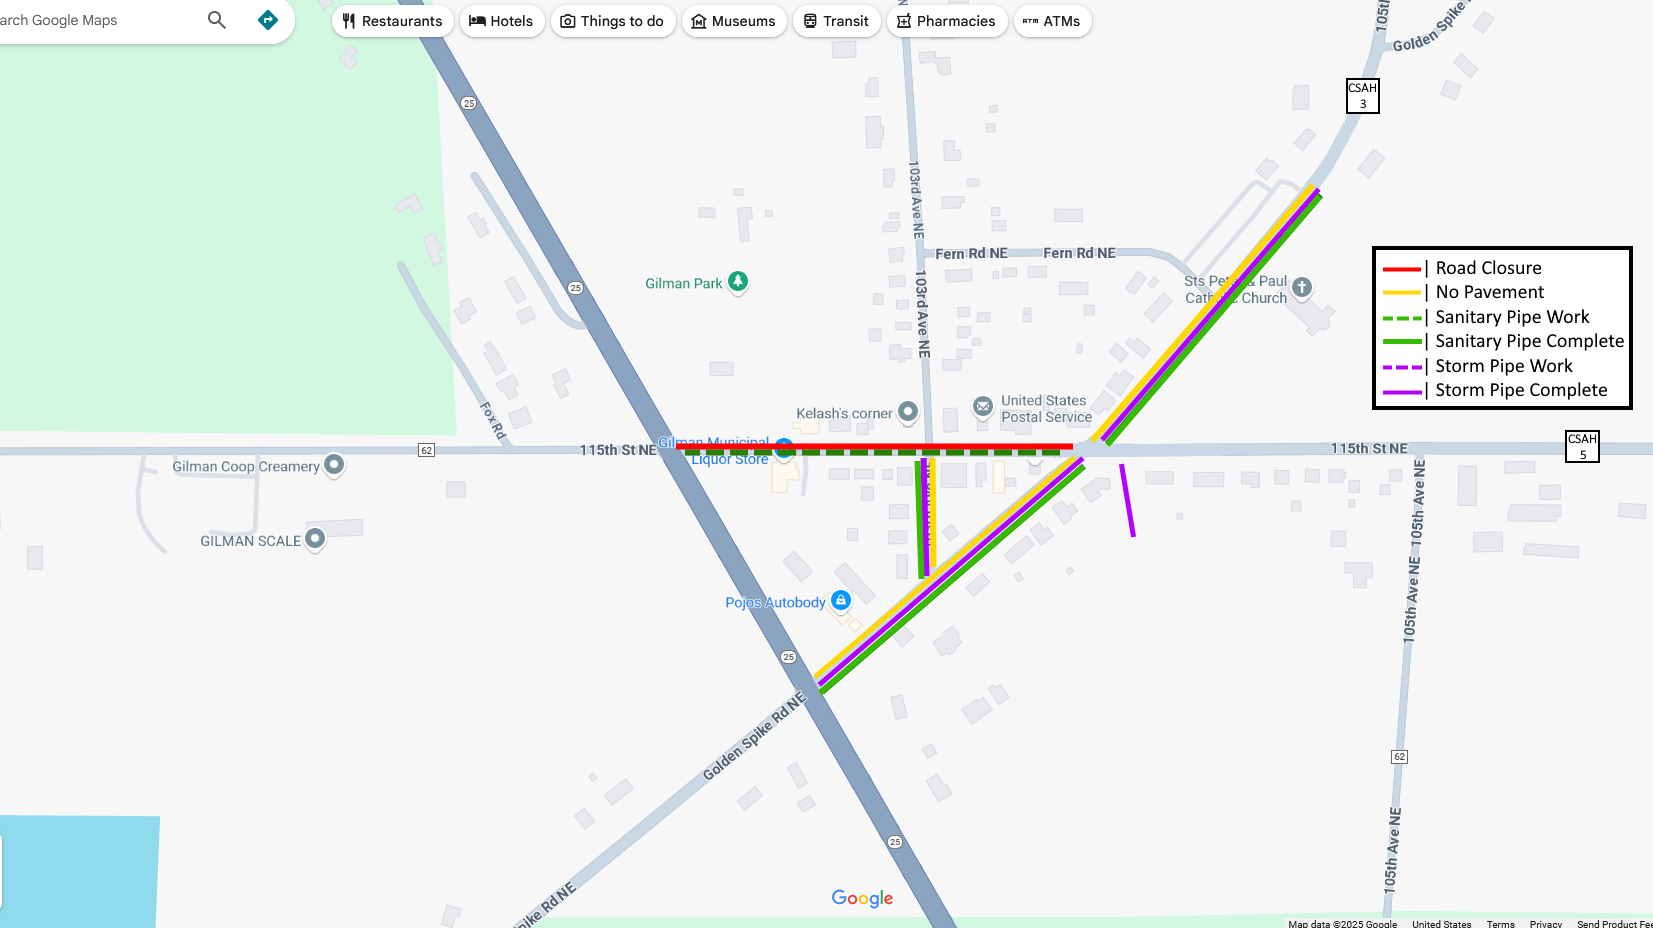
Task: Click the Gilman Coop Creamery pin
Action: click(x=334, y=464)
